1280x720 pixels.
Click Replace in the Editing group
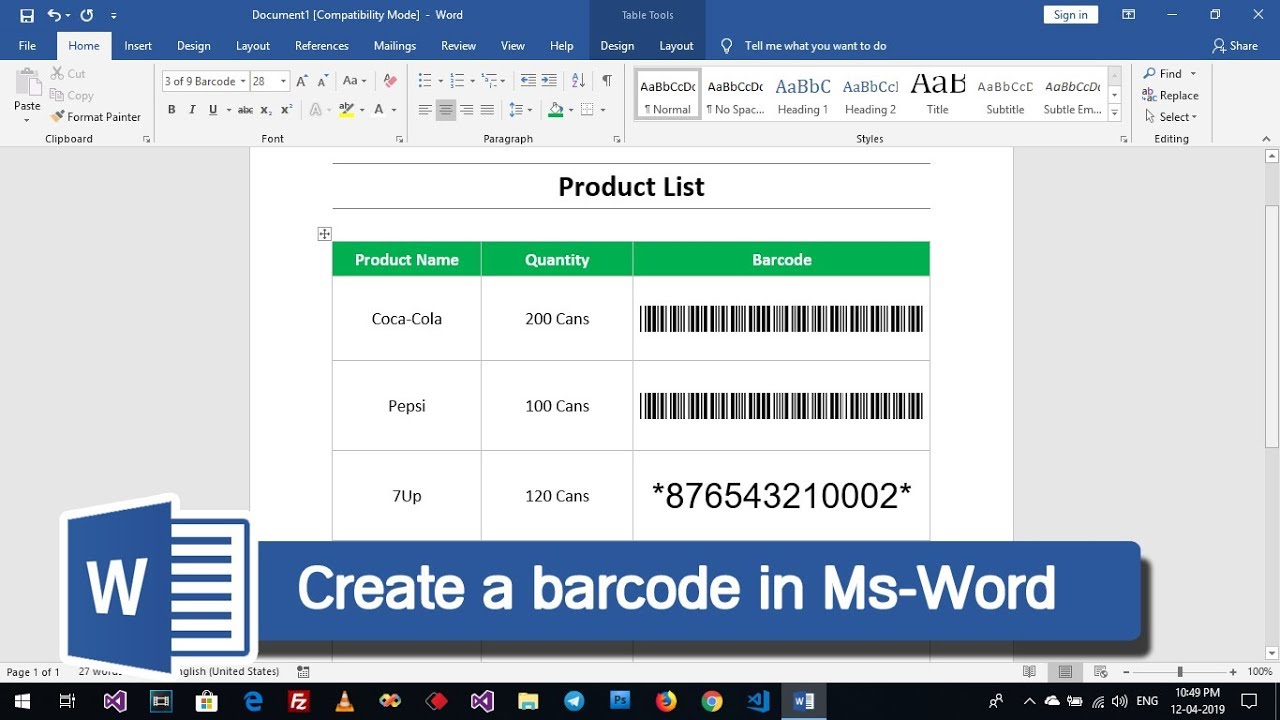(x=1171, y=95)
